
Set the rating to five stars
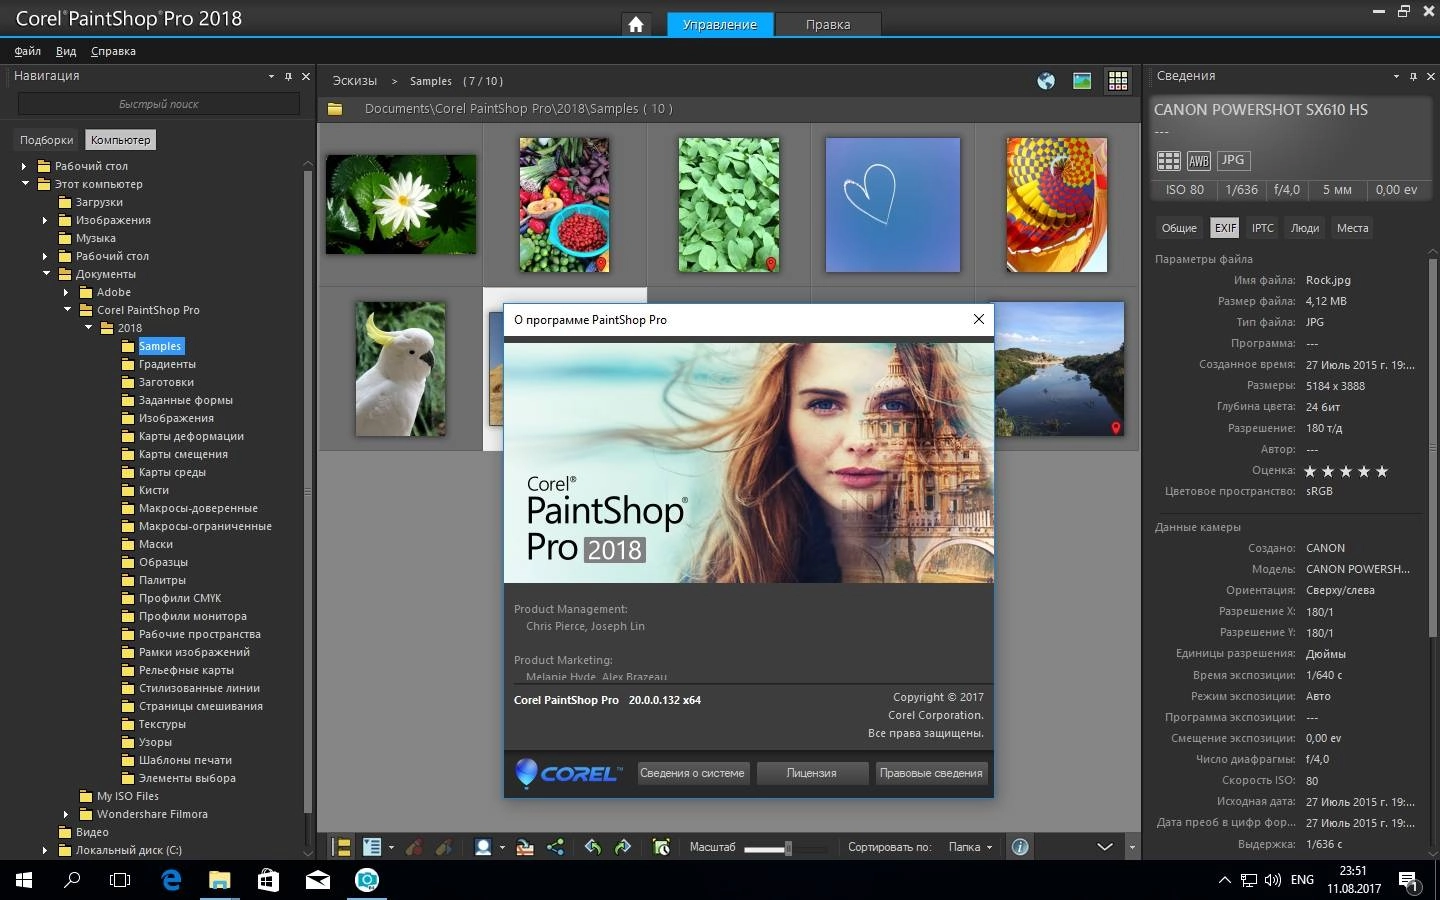coord(1382,471)
